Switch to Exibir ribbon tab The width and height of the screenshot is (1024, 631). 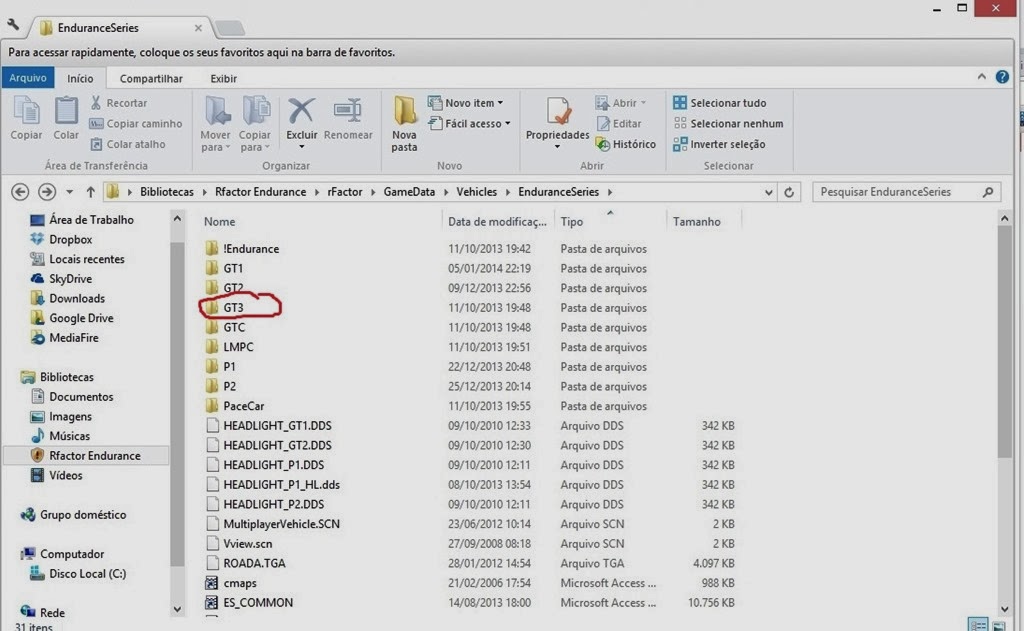[x=223, y=78]
